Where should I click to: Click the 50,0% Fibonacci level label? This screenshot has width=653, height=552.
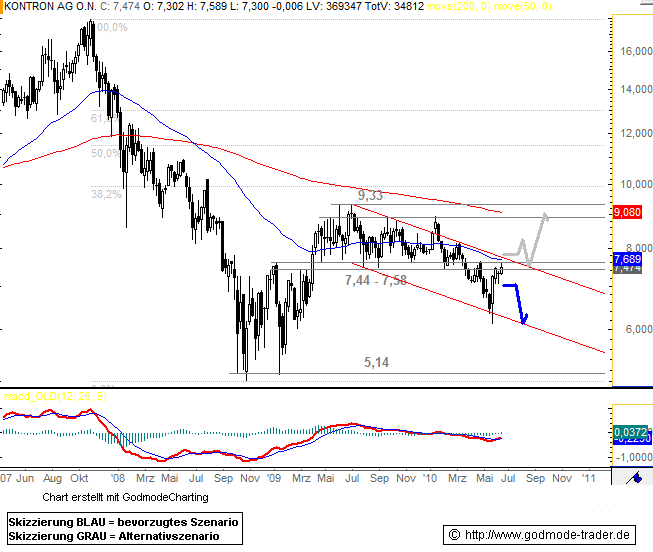(104, 154)
